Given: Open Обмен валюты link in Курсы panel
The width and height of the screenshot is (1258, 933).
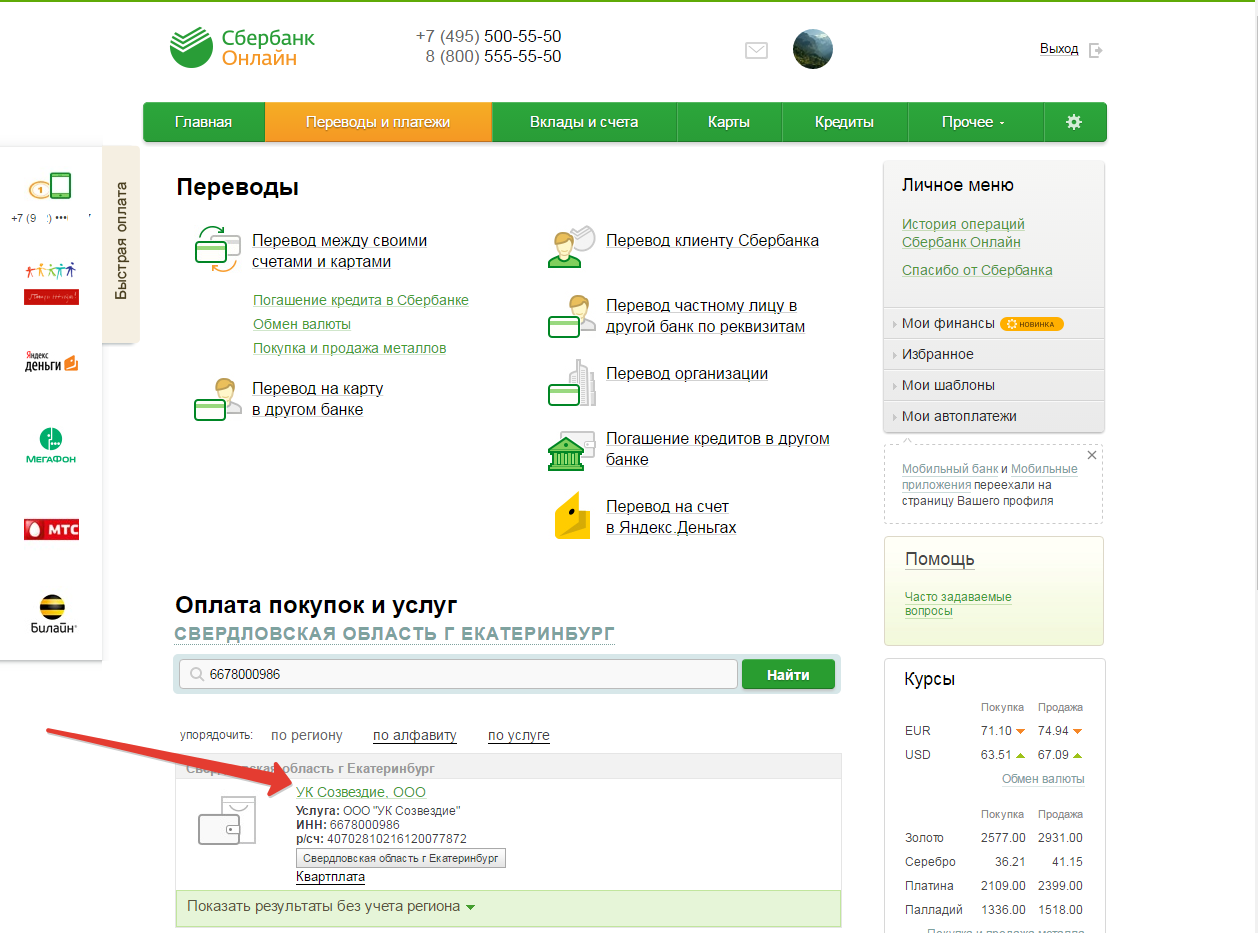Looking at the screenshot, I should 1043,779.
